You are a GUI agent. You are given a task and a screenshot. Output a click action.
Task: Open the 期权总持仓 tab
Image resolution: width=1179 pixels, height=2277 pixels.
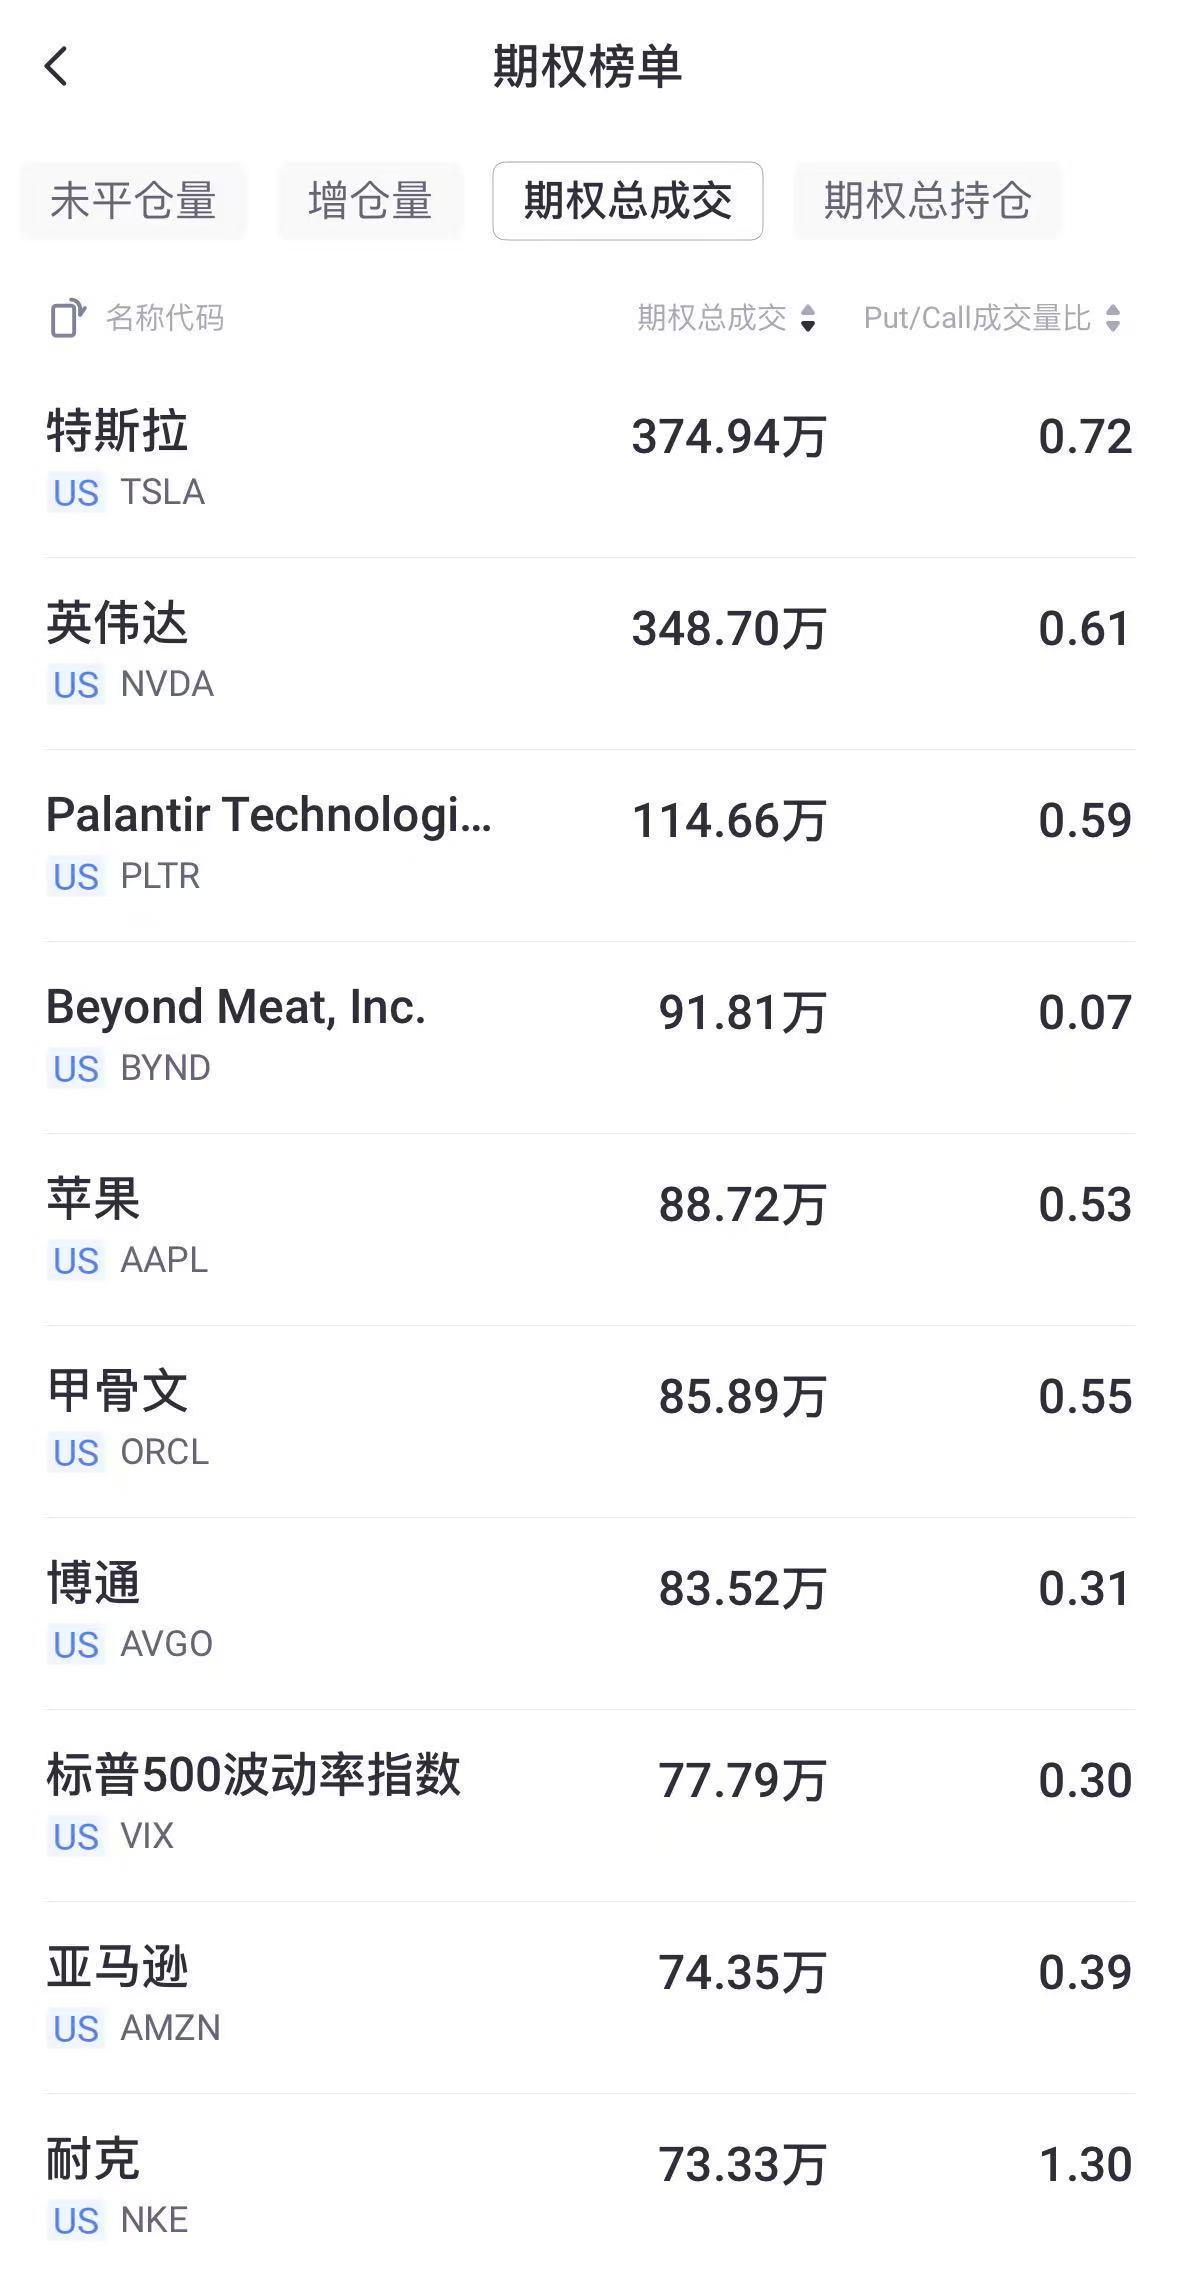point(926,201)
